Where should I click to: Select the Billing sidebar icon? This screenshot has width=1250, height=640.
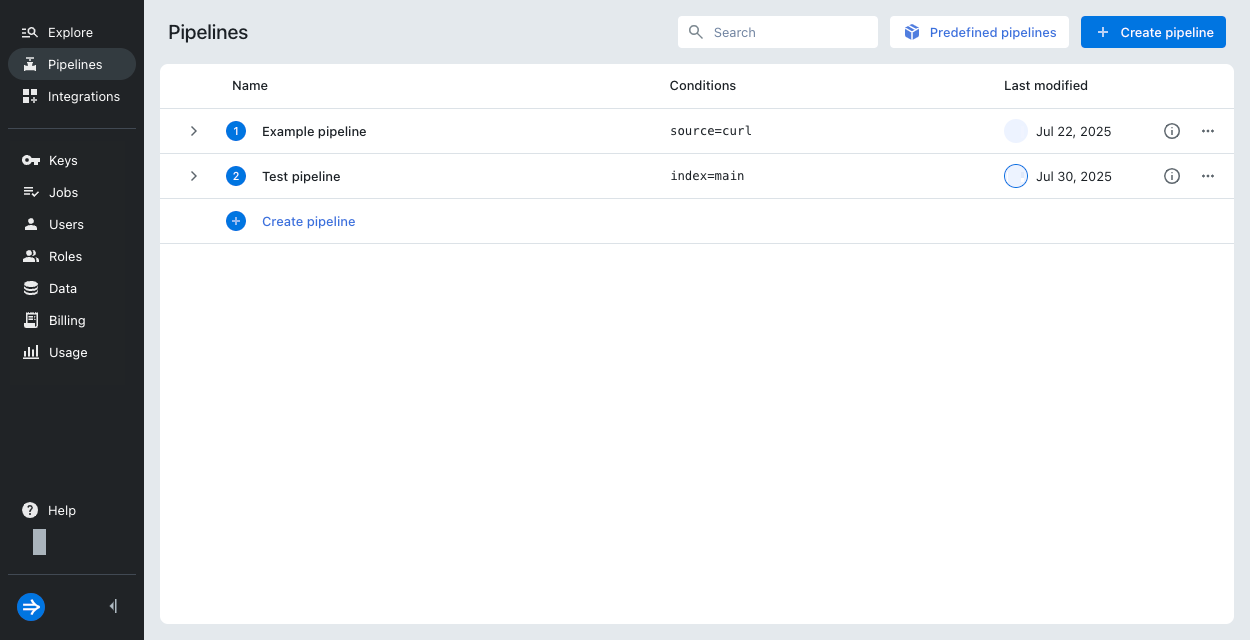tap(30, 320)
